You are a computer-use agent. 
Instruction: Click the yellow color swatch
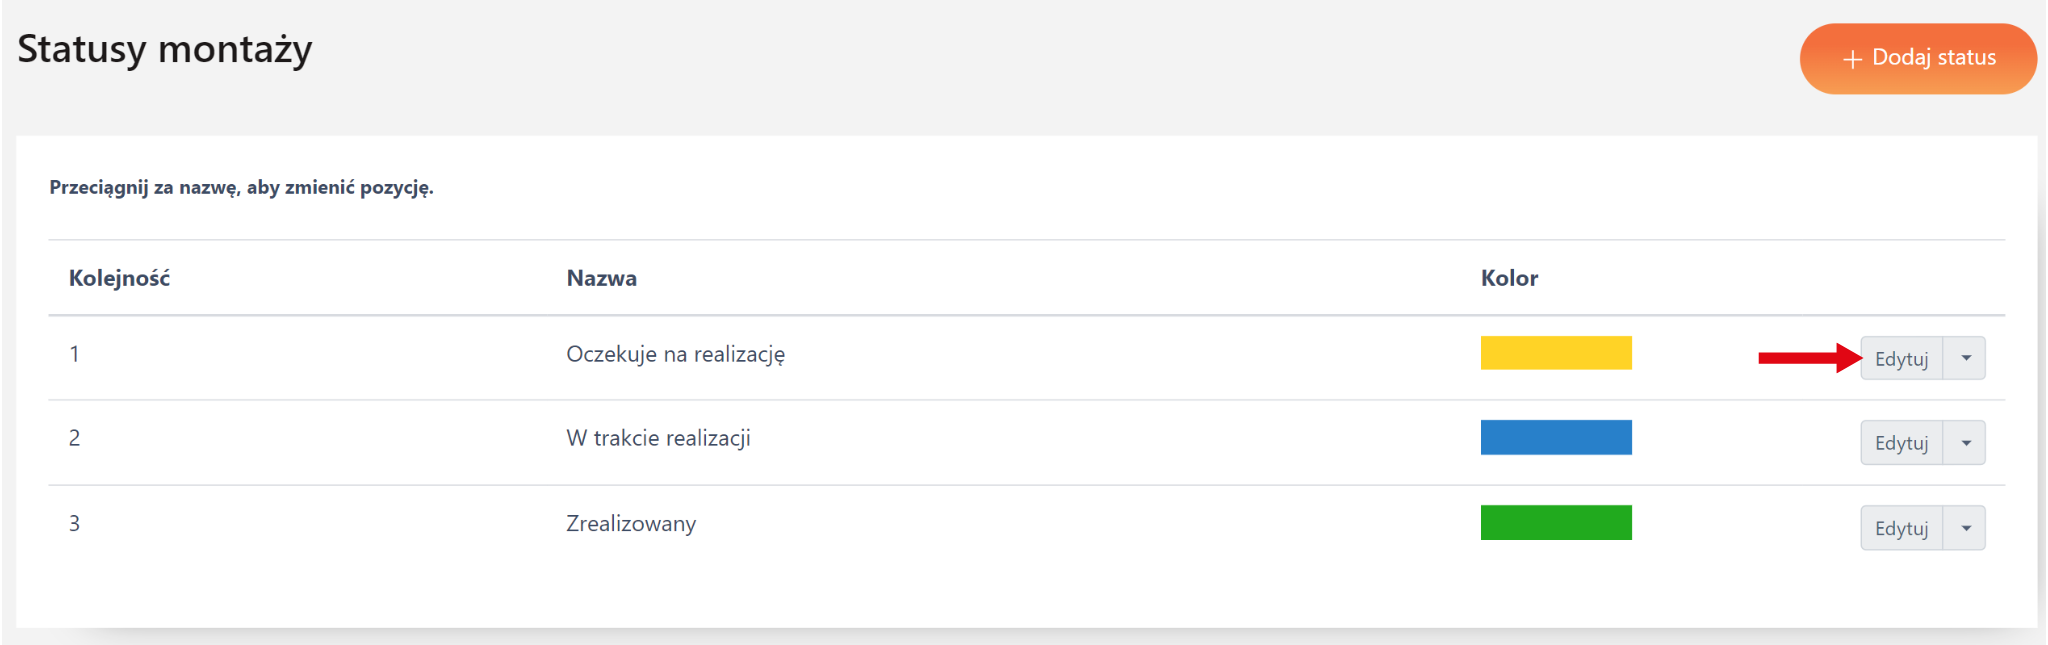tap(1556, 353)
